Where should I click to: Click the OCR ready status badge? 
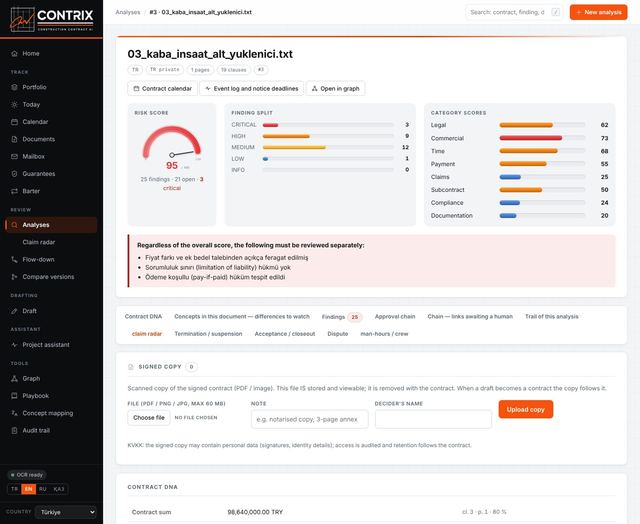pos(27,475)
